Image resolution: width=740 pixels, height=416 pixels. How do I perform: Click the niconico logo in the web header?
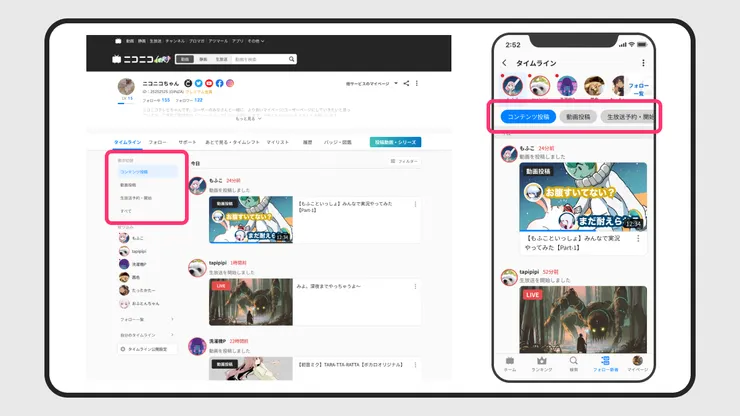[141, 59]
